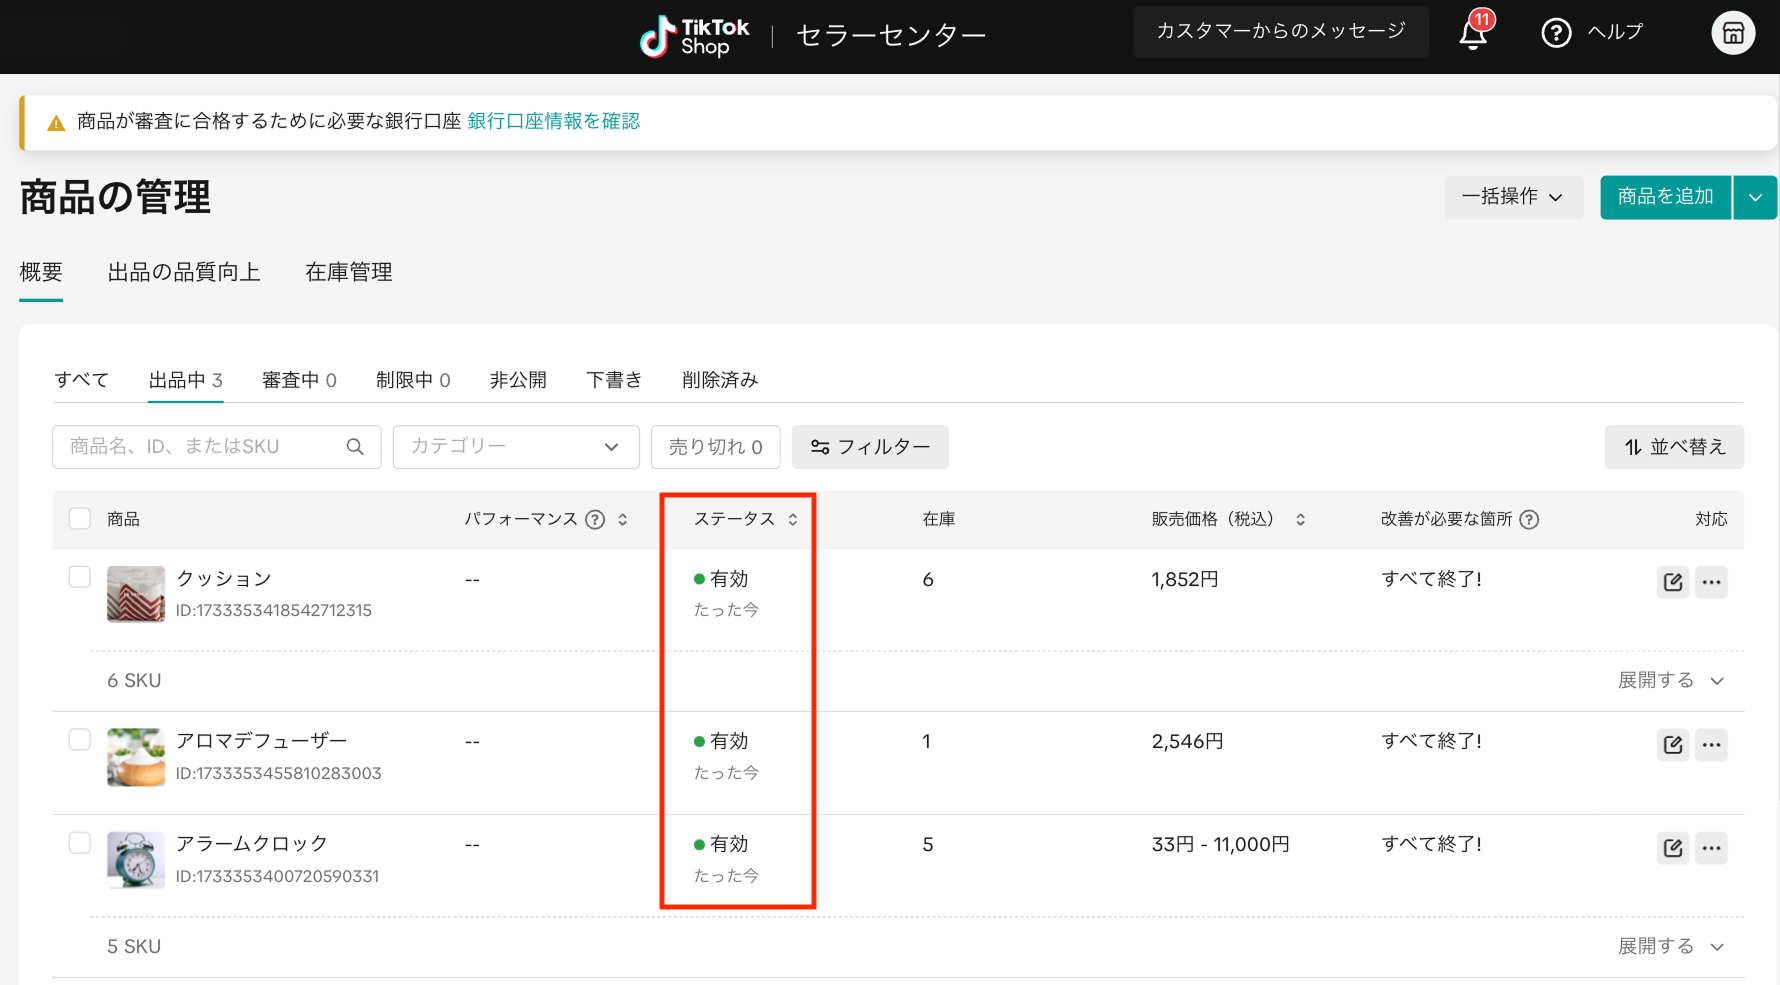Sort by ステータス column arrows
The height and width of the screenshot is (985, 1780).
point(793,519)
